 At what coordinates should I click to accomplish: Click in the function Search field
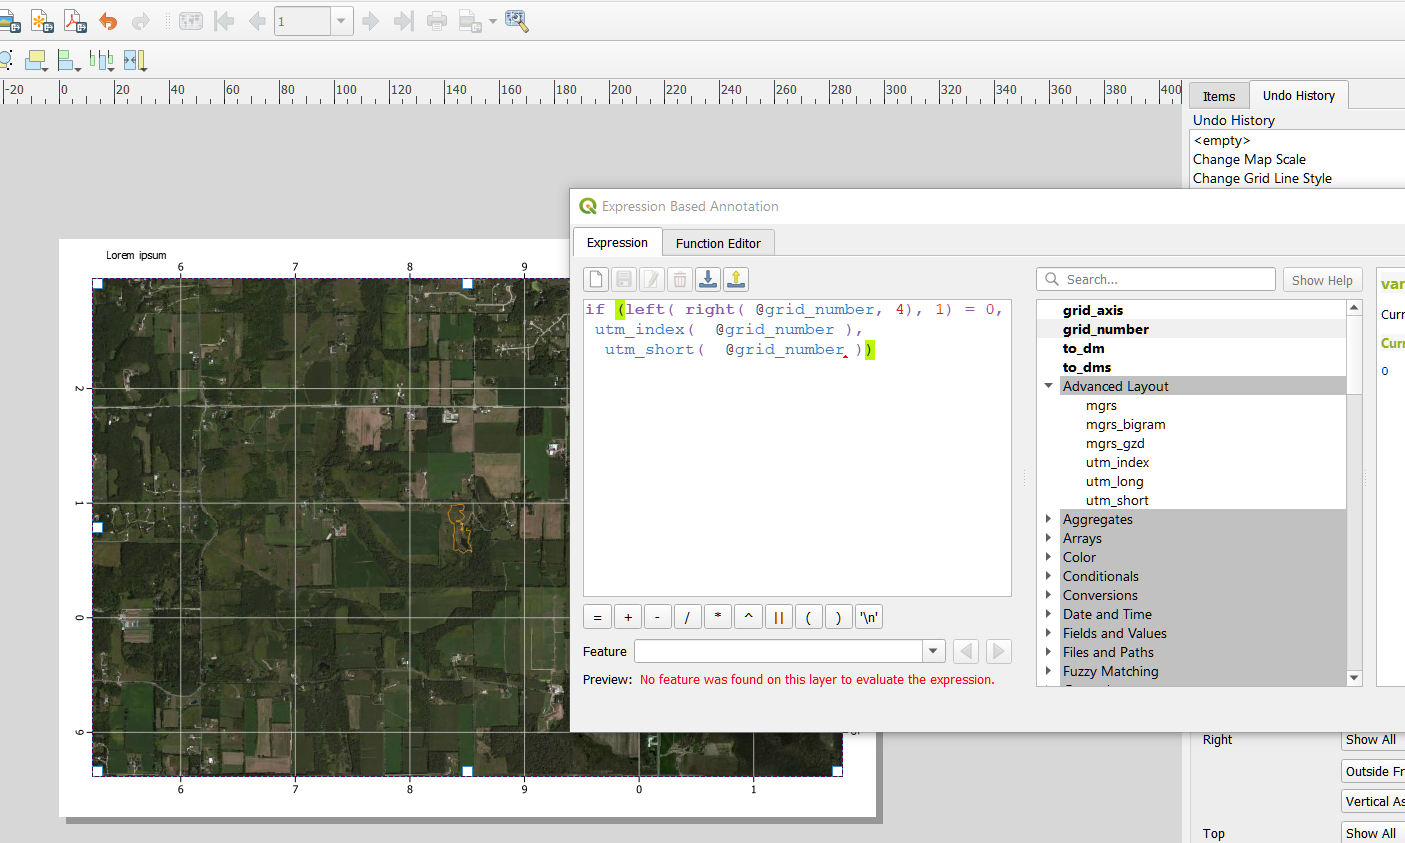(x=1156, y=279)
